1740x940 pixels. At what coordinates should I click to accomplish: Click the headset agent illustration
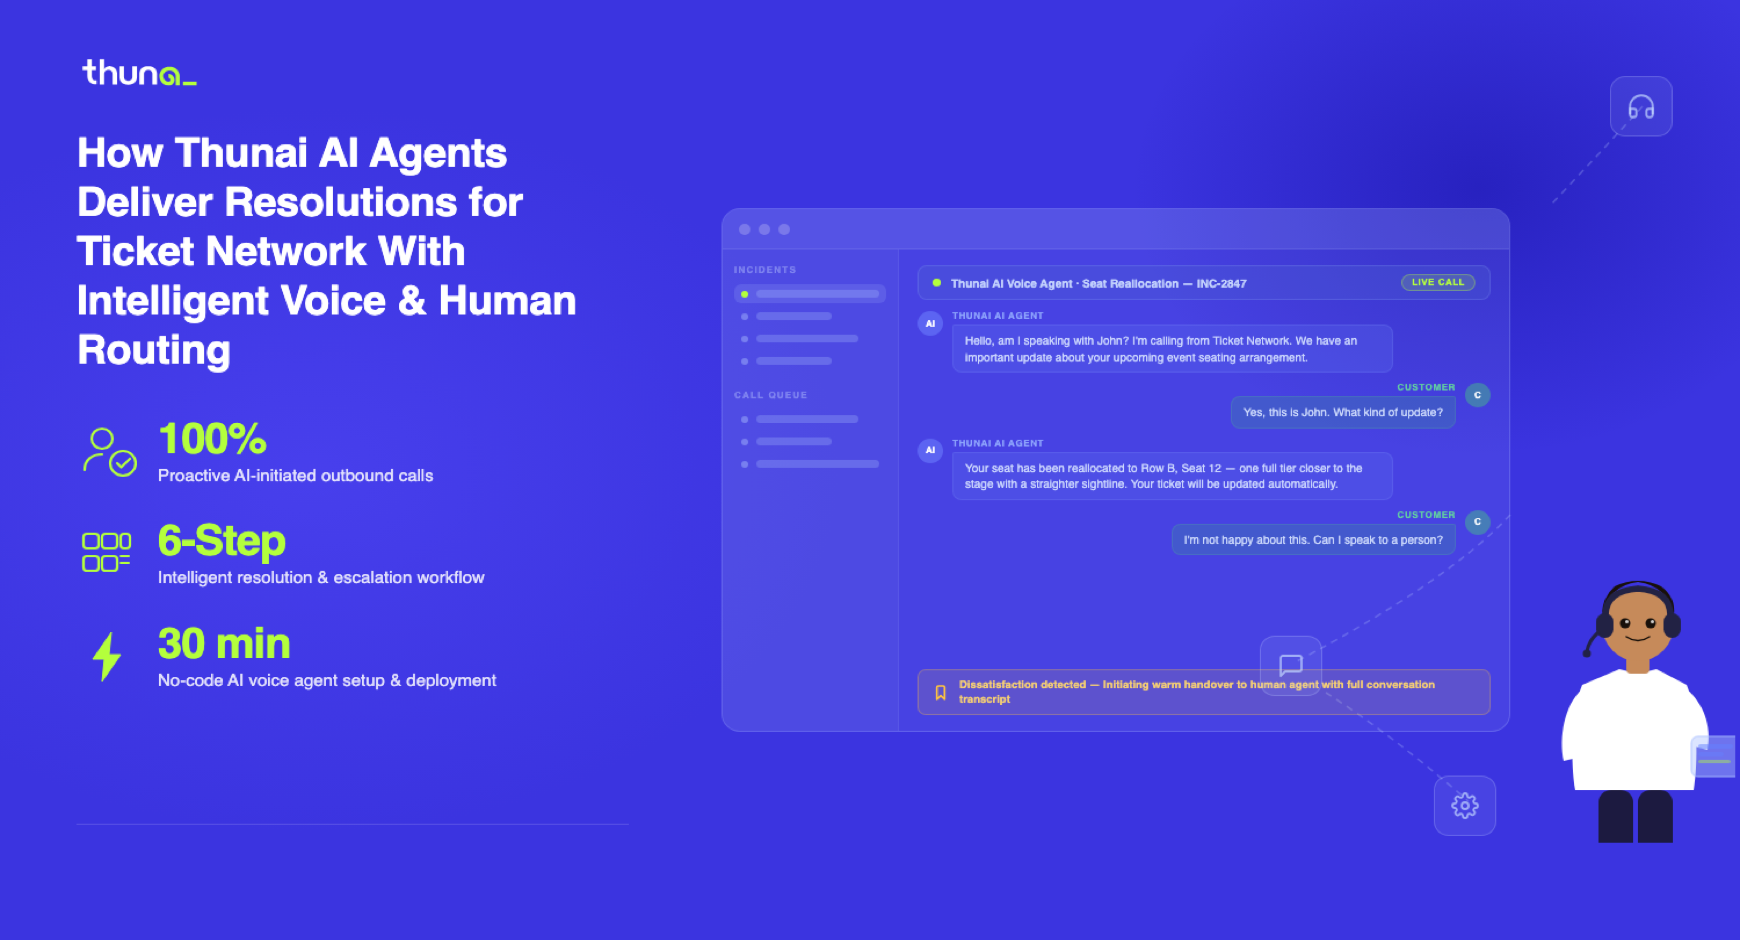(1636, 712)
